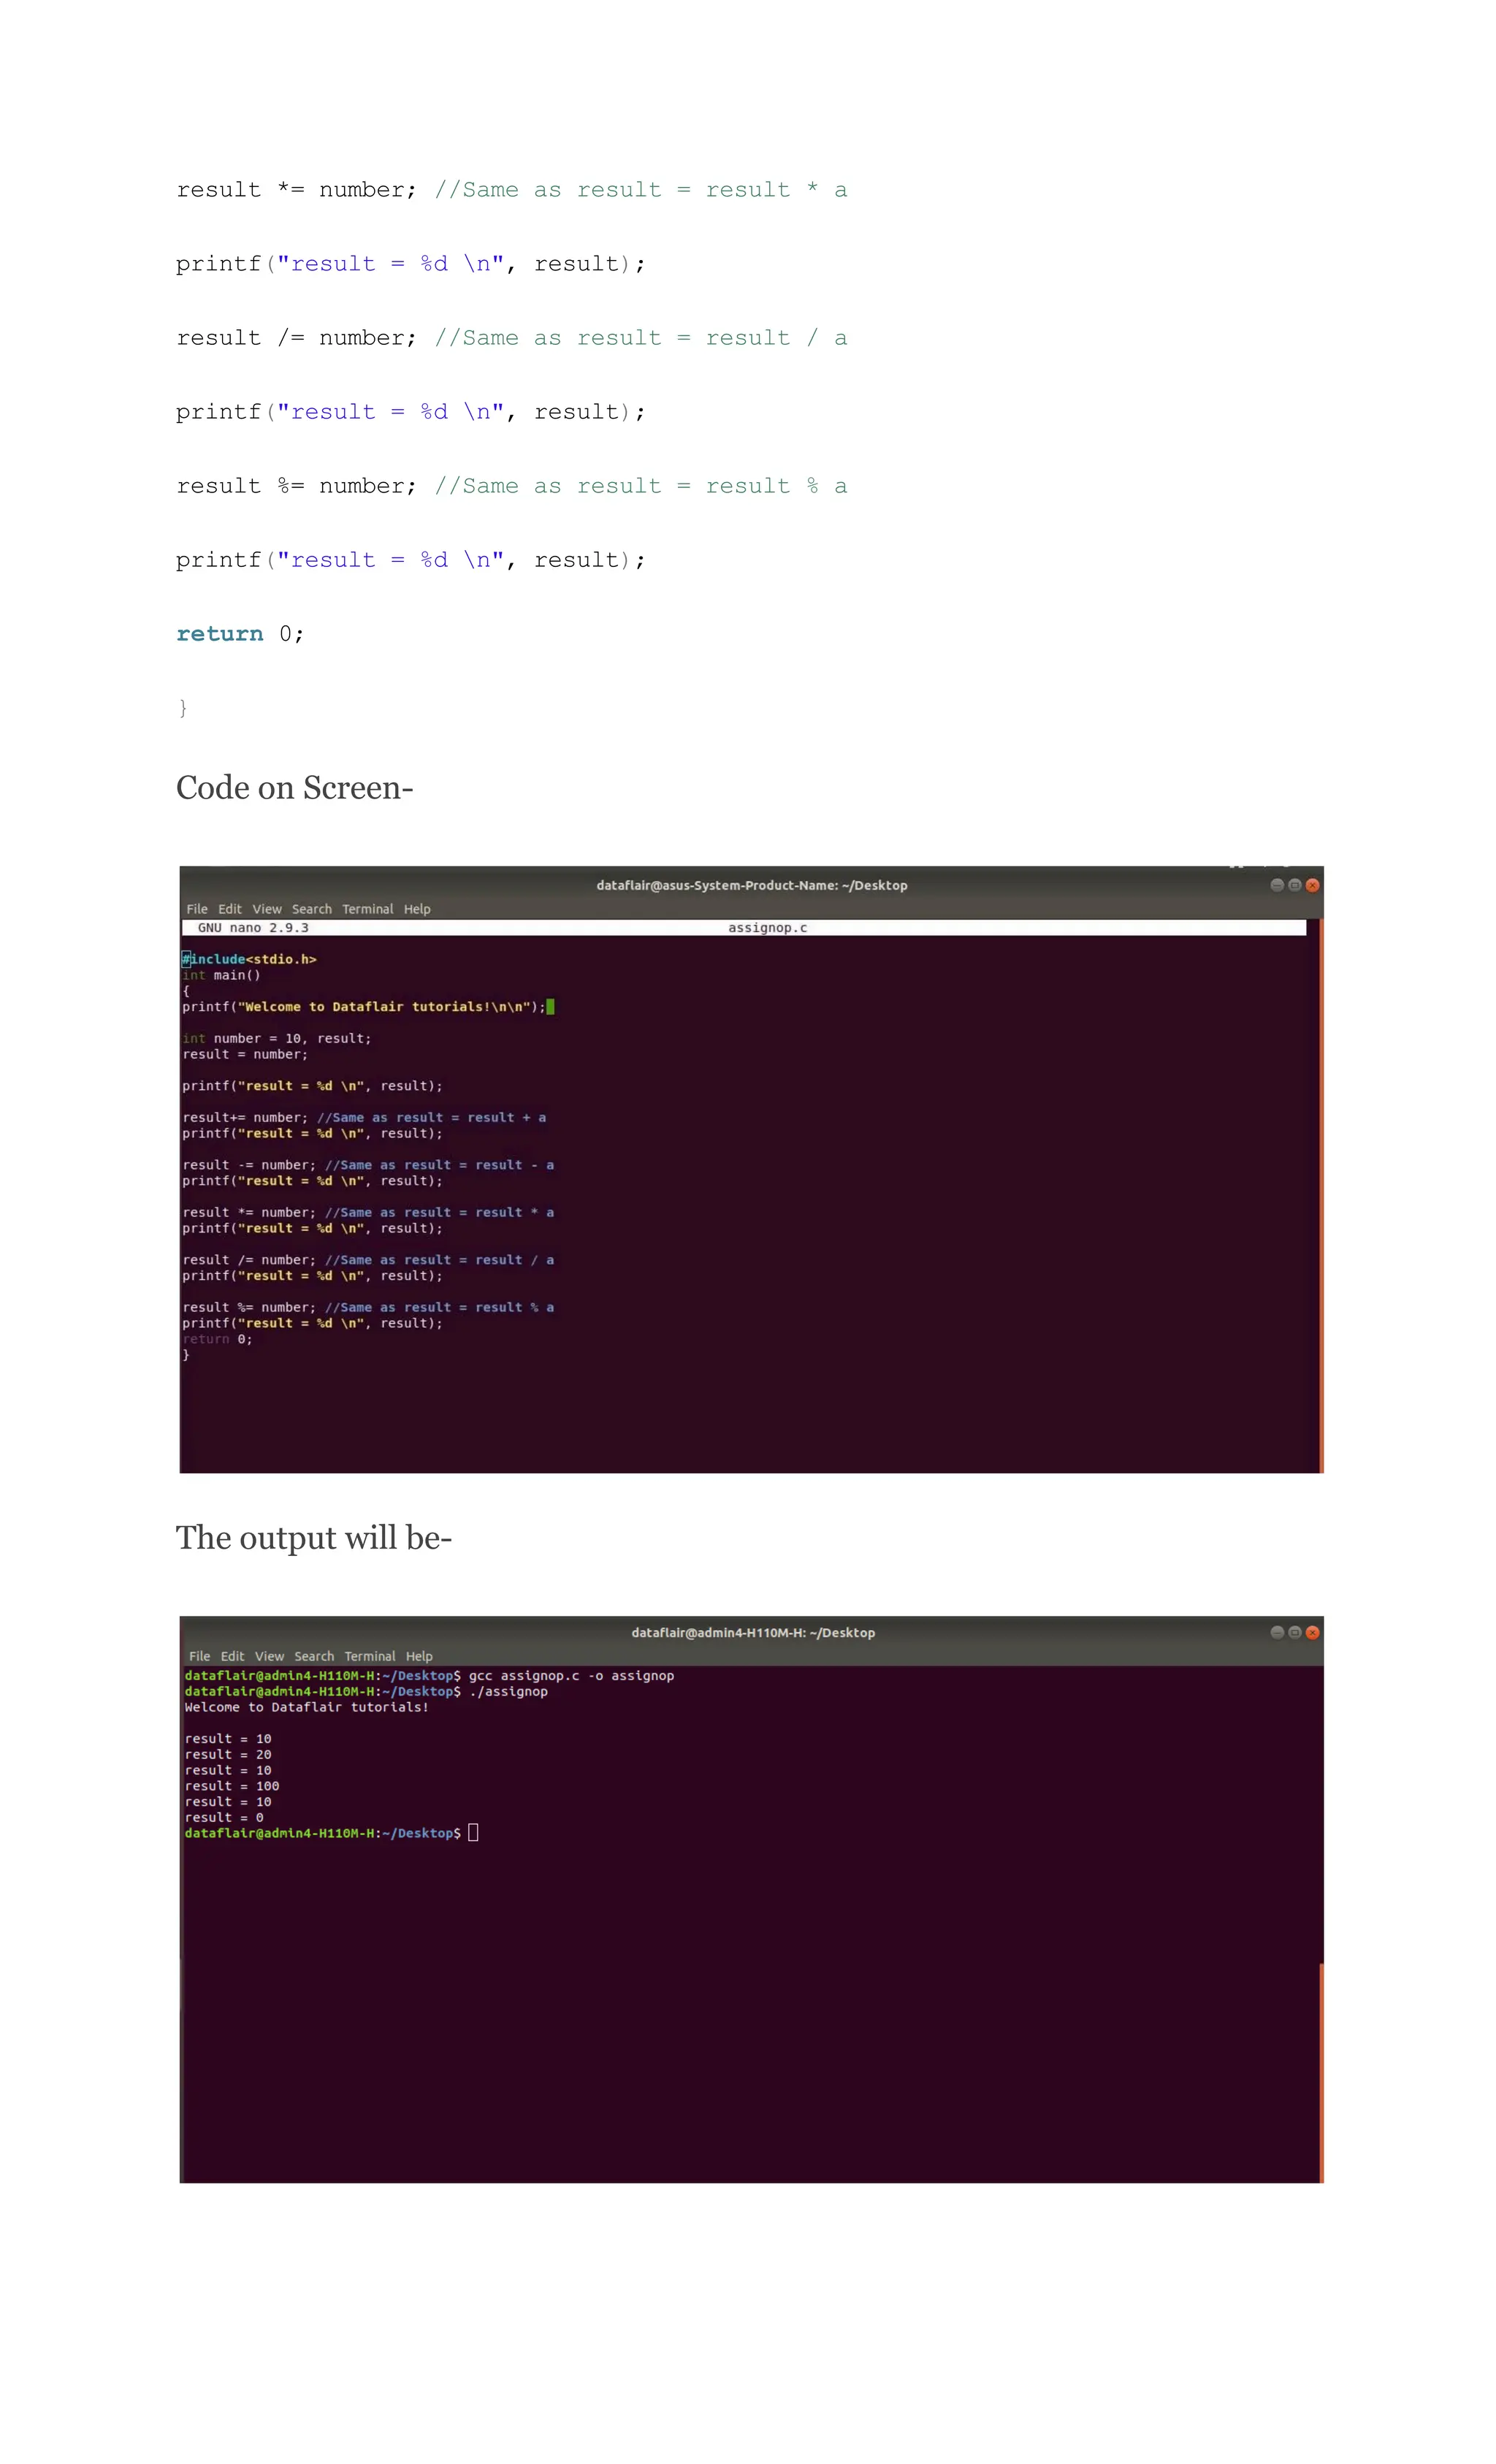Click 'return 0;' line in nano editor
The width and height of the screenshot is (1496, 2464).
click(217, 1339)
